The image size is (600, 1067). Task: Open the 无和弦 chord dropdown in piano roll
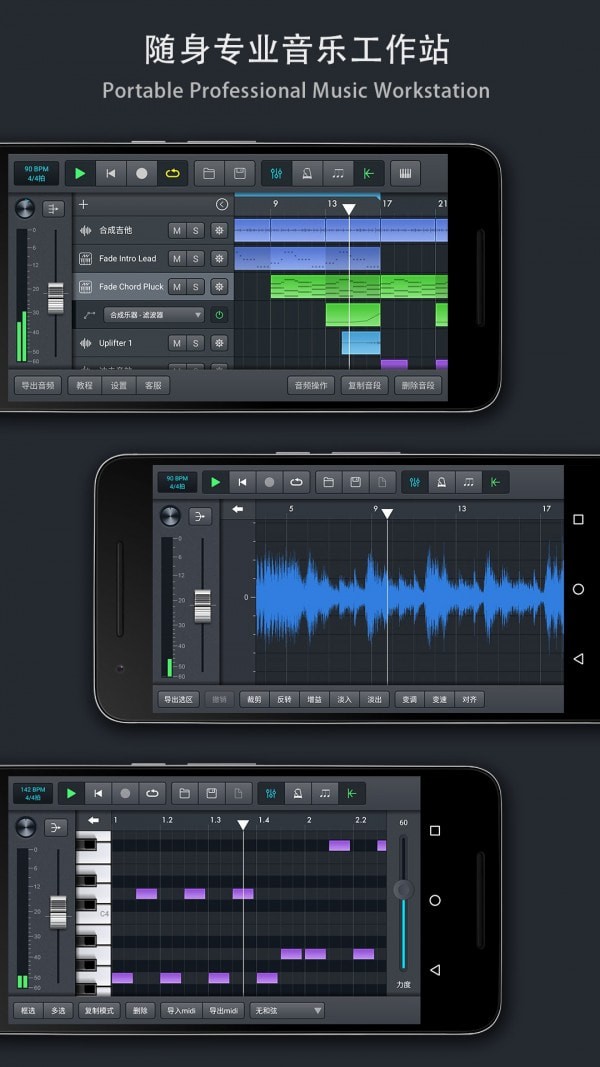click(287, 1011)
